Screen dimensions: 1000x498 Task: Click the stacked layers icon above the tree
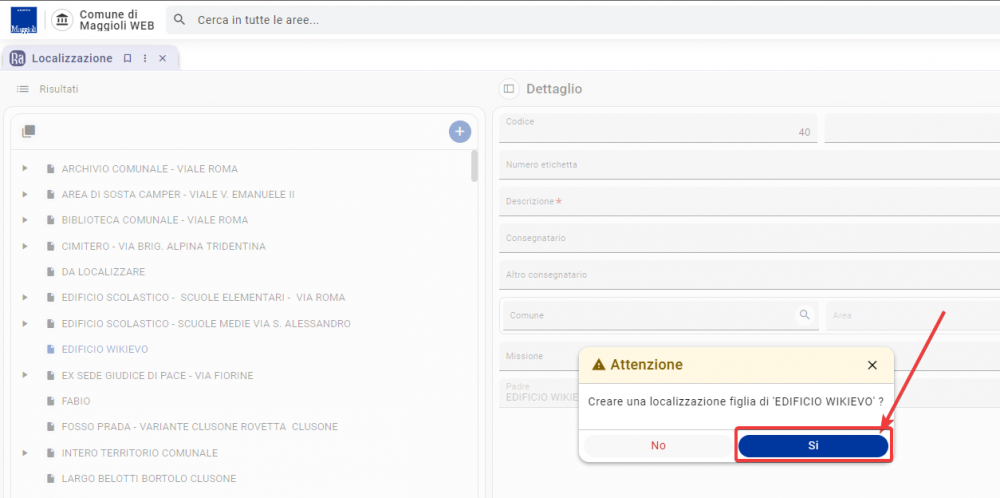[28, 131]
